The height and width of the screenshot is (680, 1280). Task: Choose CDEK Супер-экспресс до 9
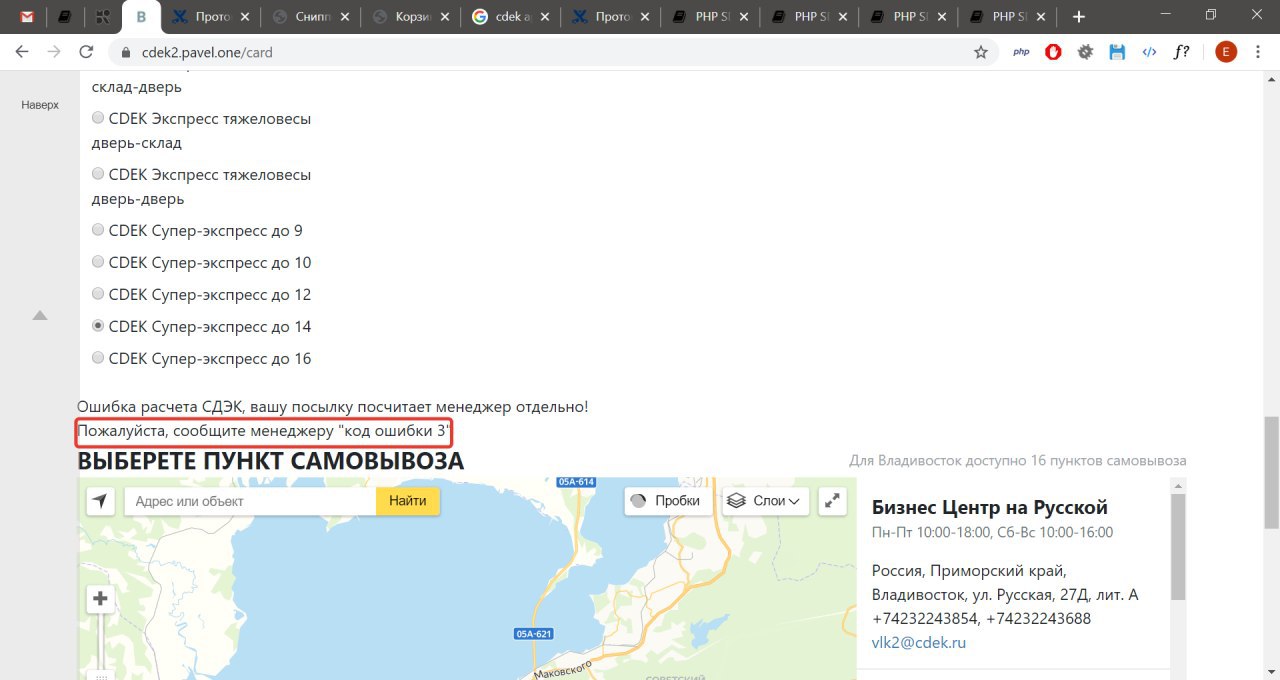click(98, 230)
